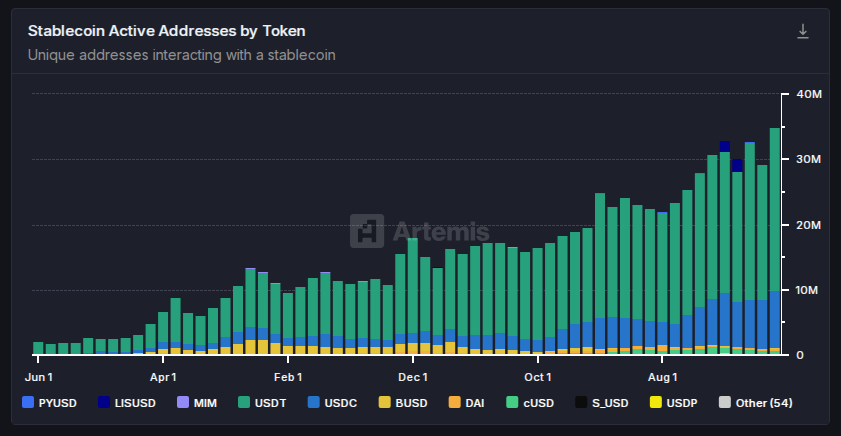
Task: Click the Jun 1 axis label
Action: click(38, 377)
